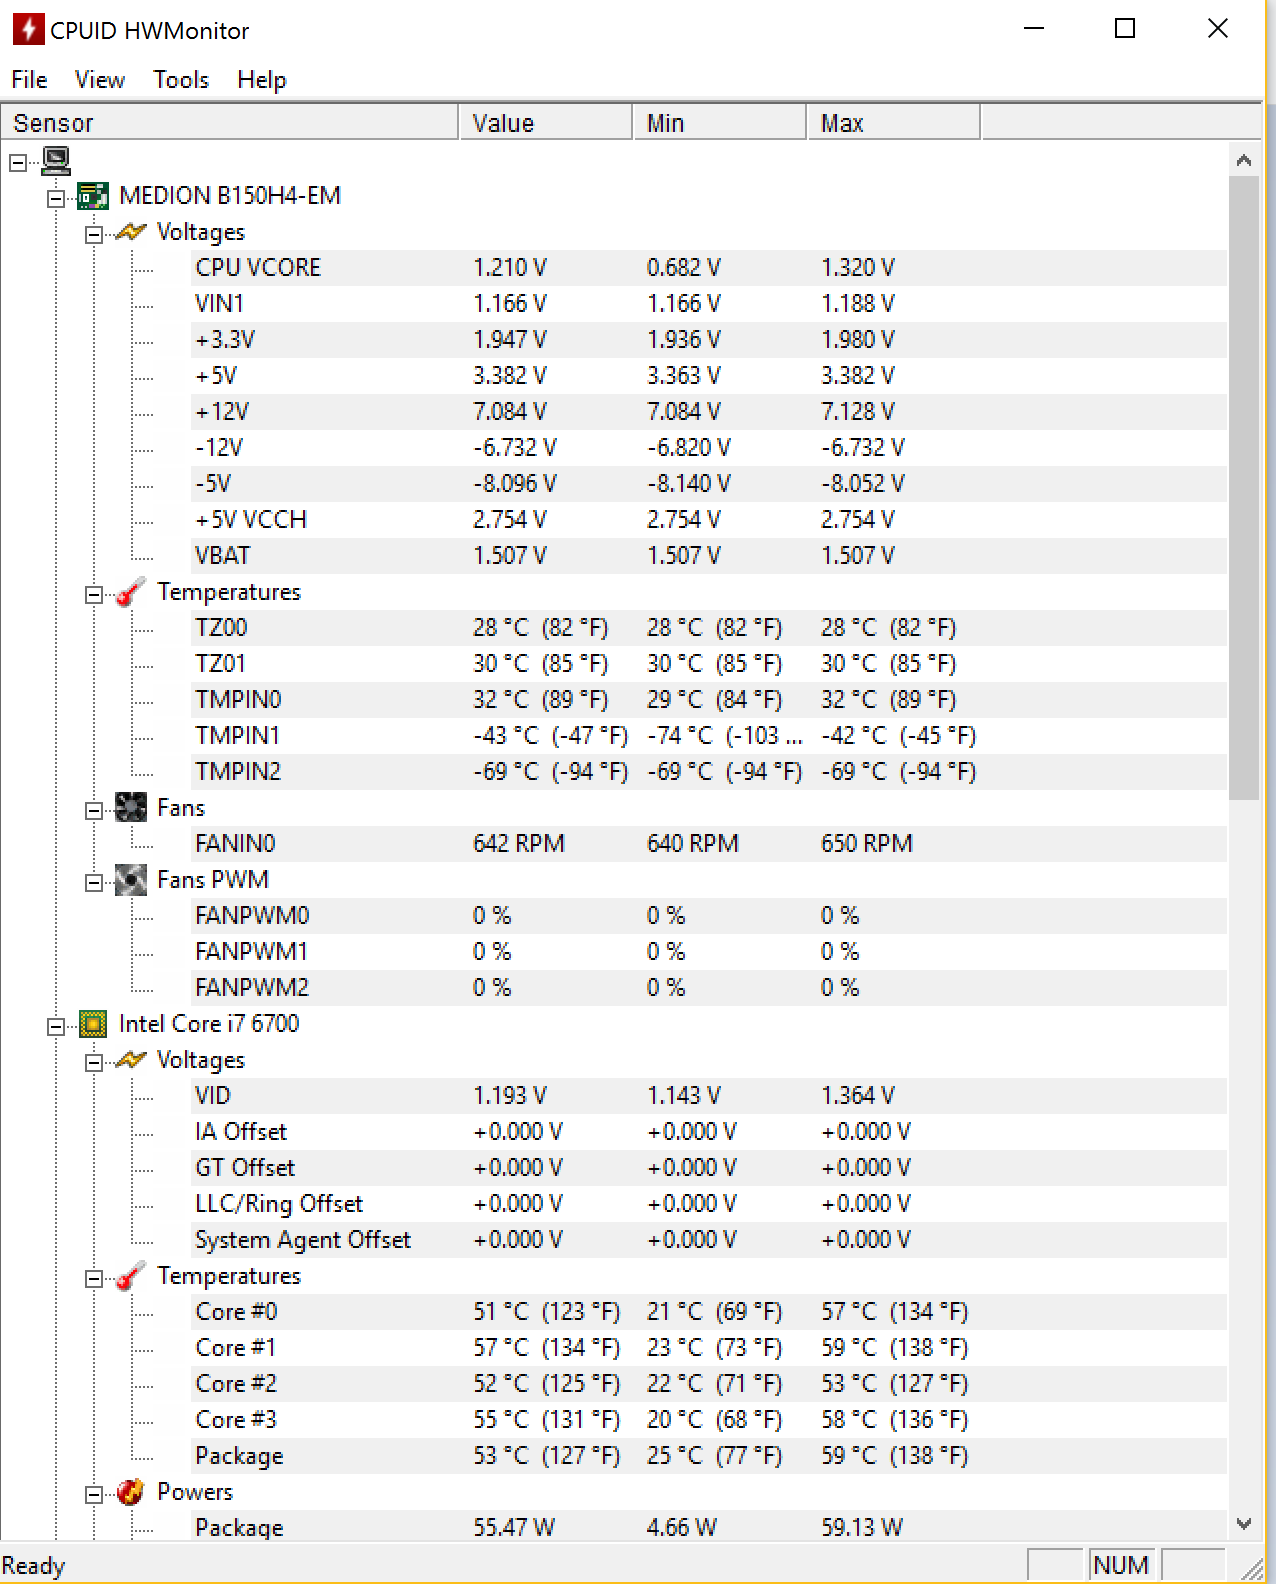Click the Intel Core i7 Temperatures thermometer icon
The height and width of the screenshot is (1584, 1276).
click(x=131, y=1276)
